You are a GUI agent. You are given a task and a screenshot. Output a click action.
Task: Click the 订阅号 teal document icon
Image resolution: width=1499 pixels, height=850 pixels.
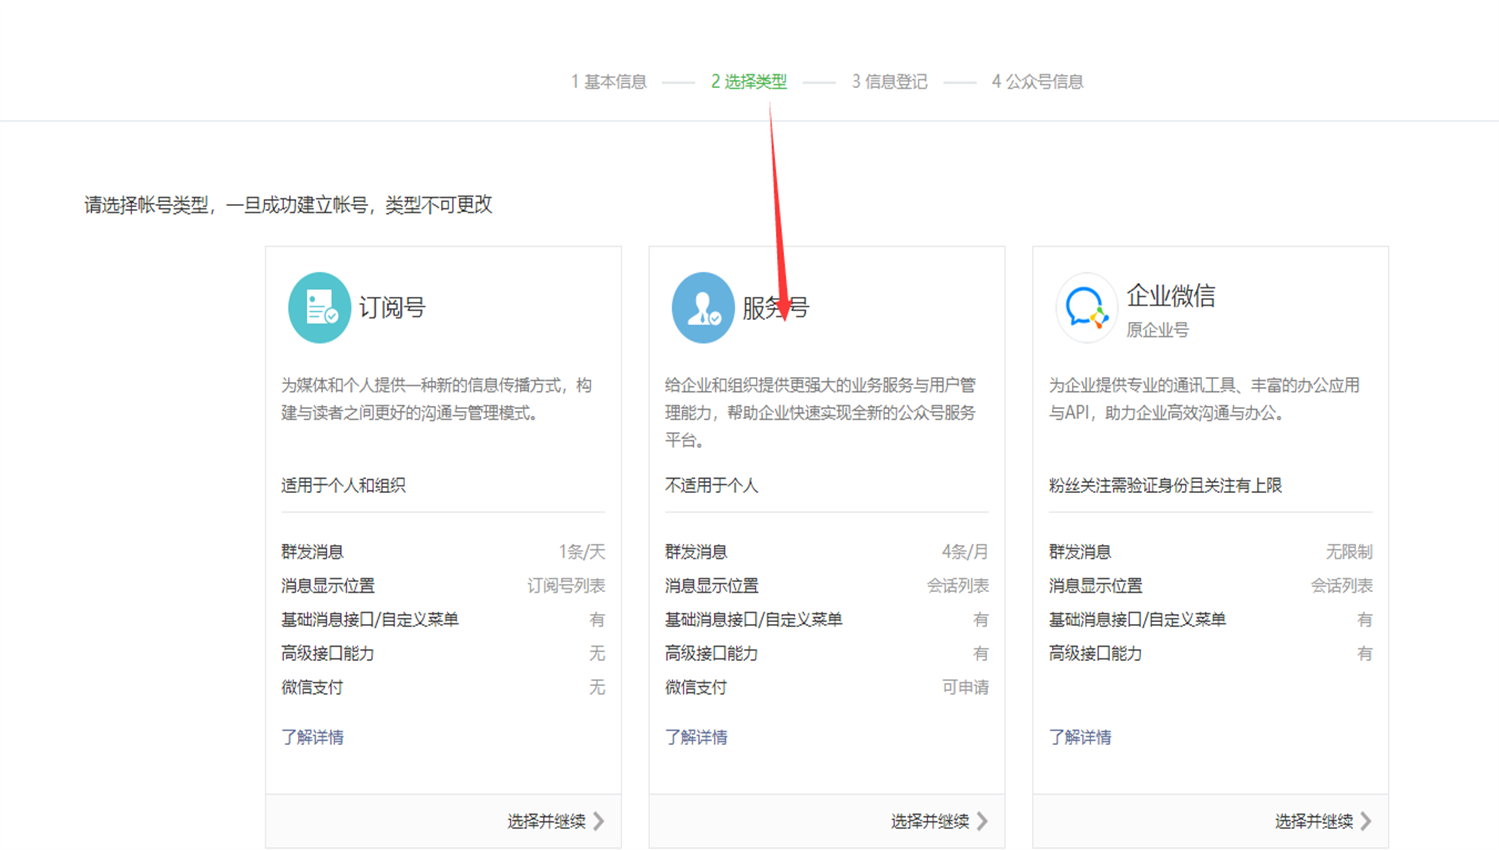pos(319,308)
